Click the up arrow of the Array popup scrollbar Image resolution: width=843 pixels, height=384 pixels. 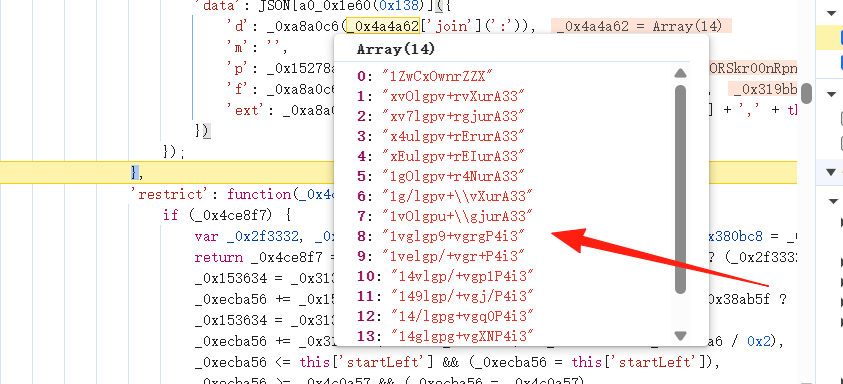click(x=680, y=73)
